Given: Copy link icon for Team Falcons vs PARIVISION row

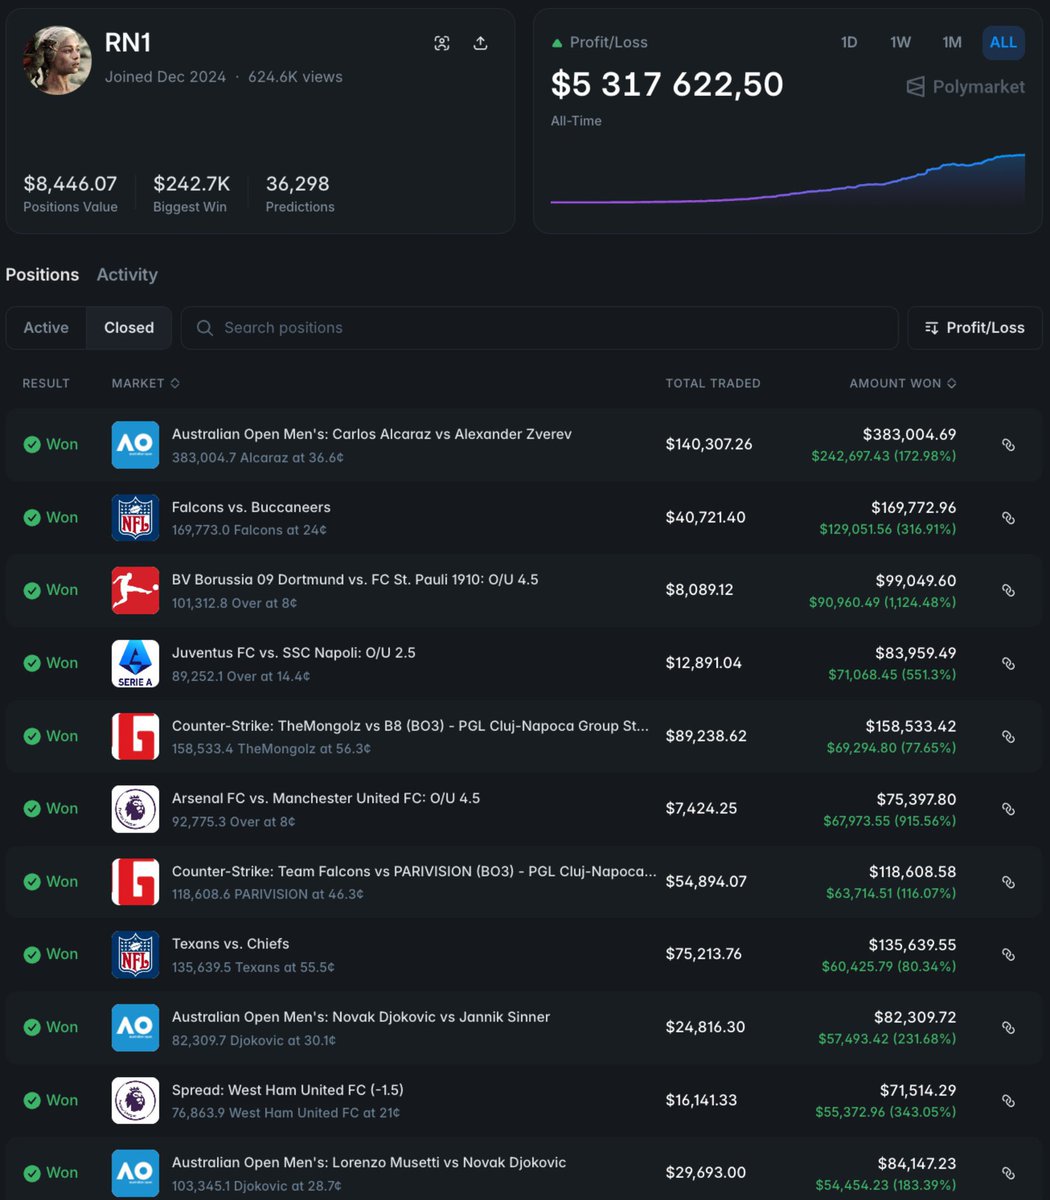Looking at the screenshot, I should 1008,882.
